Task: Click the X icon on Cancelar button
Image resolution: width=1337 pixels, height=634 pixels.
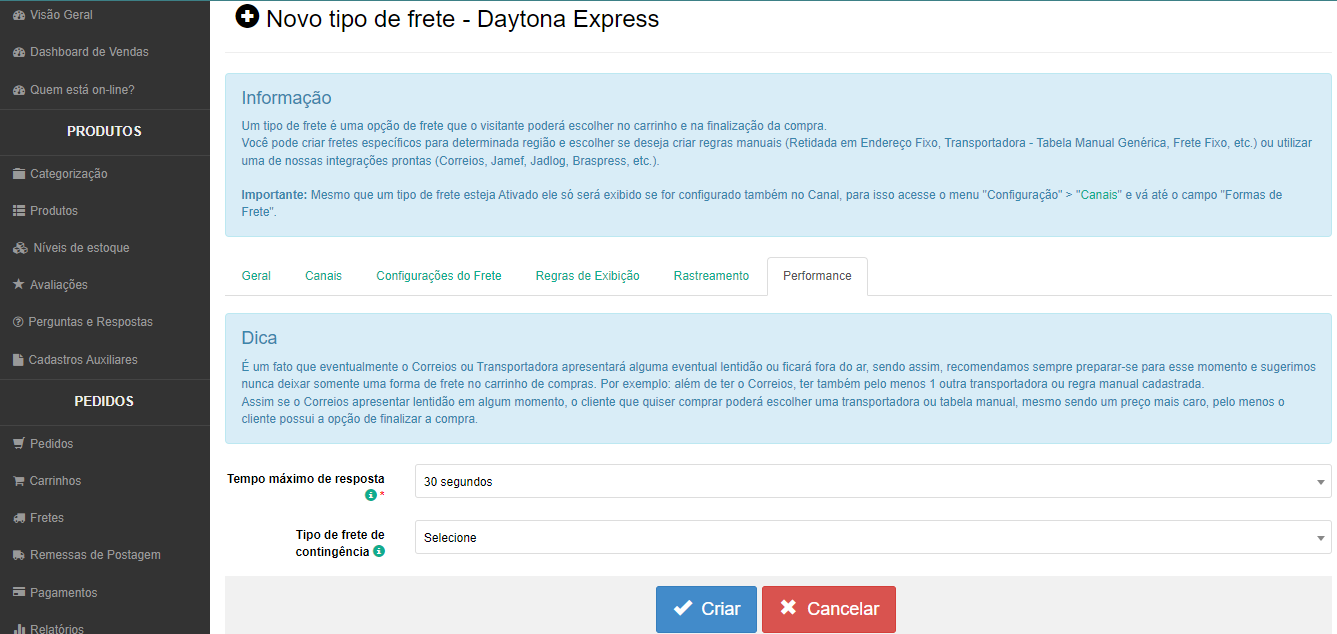Action: tap(788, 608)
